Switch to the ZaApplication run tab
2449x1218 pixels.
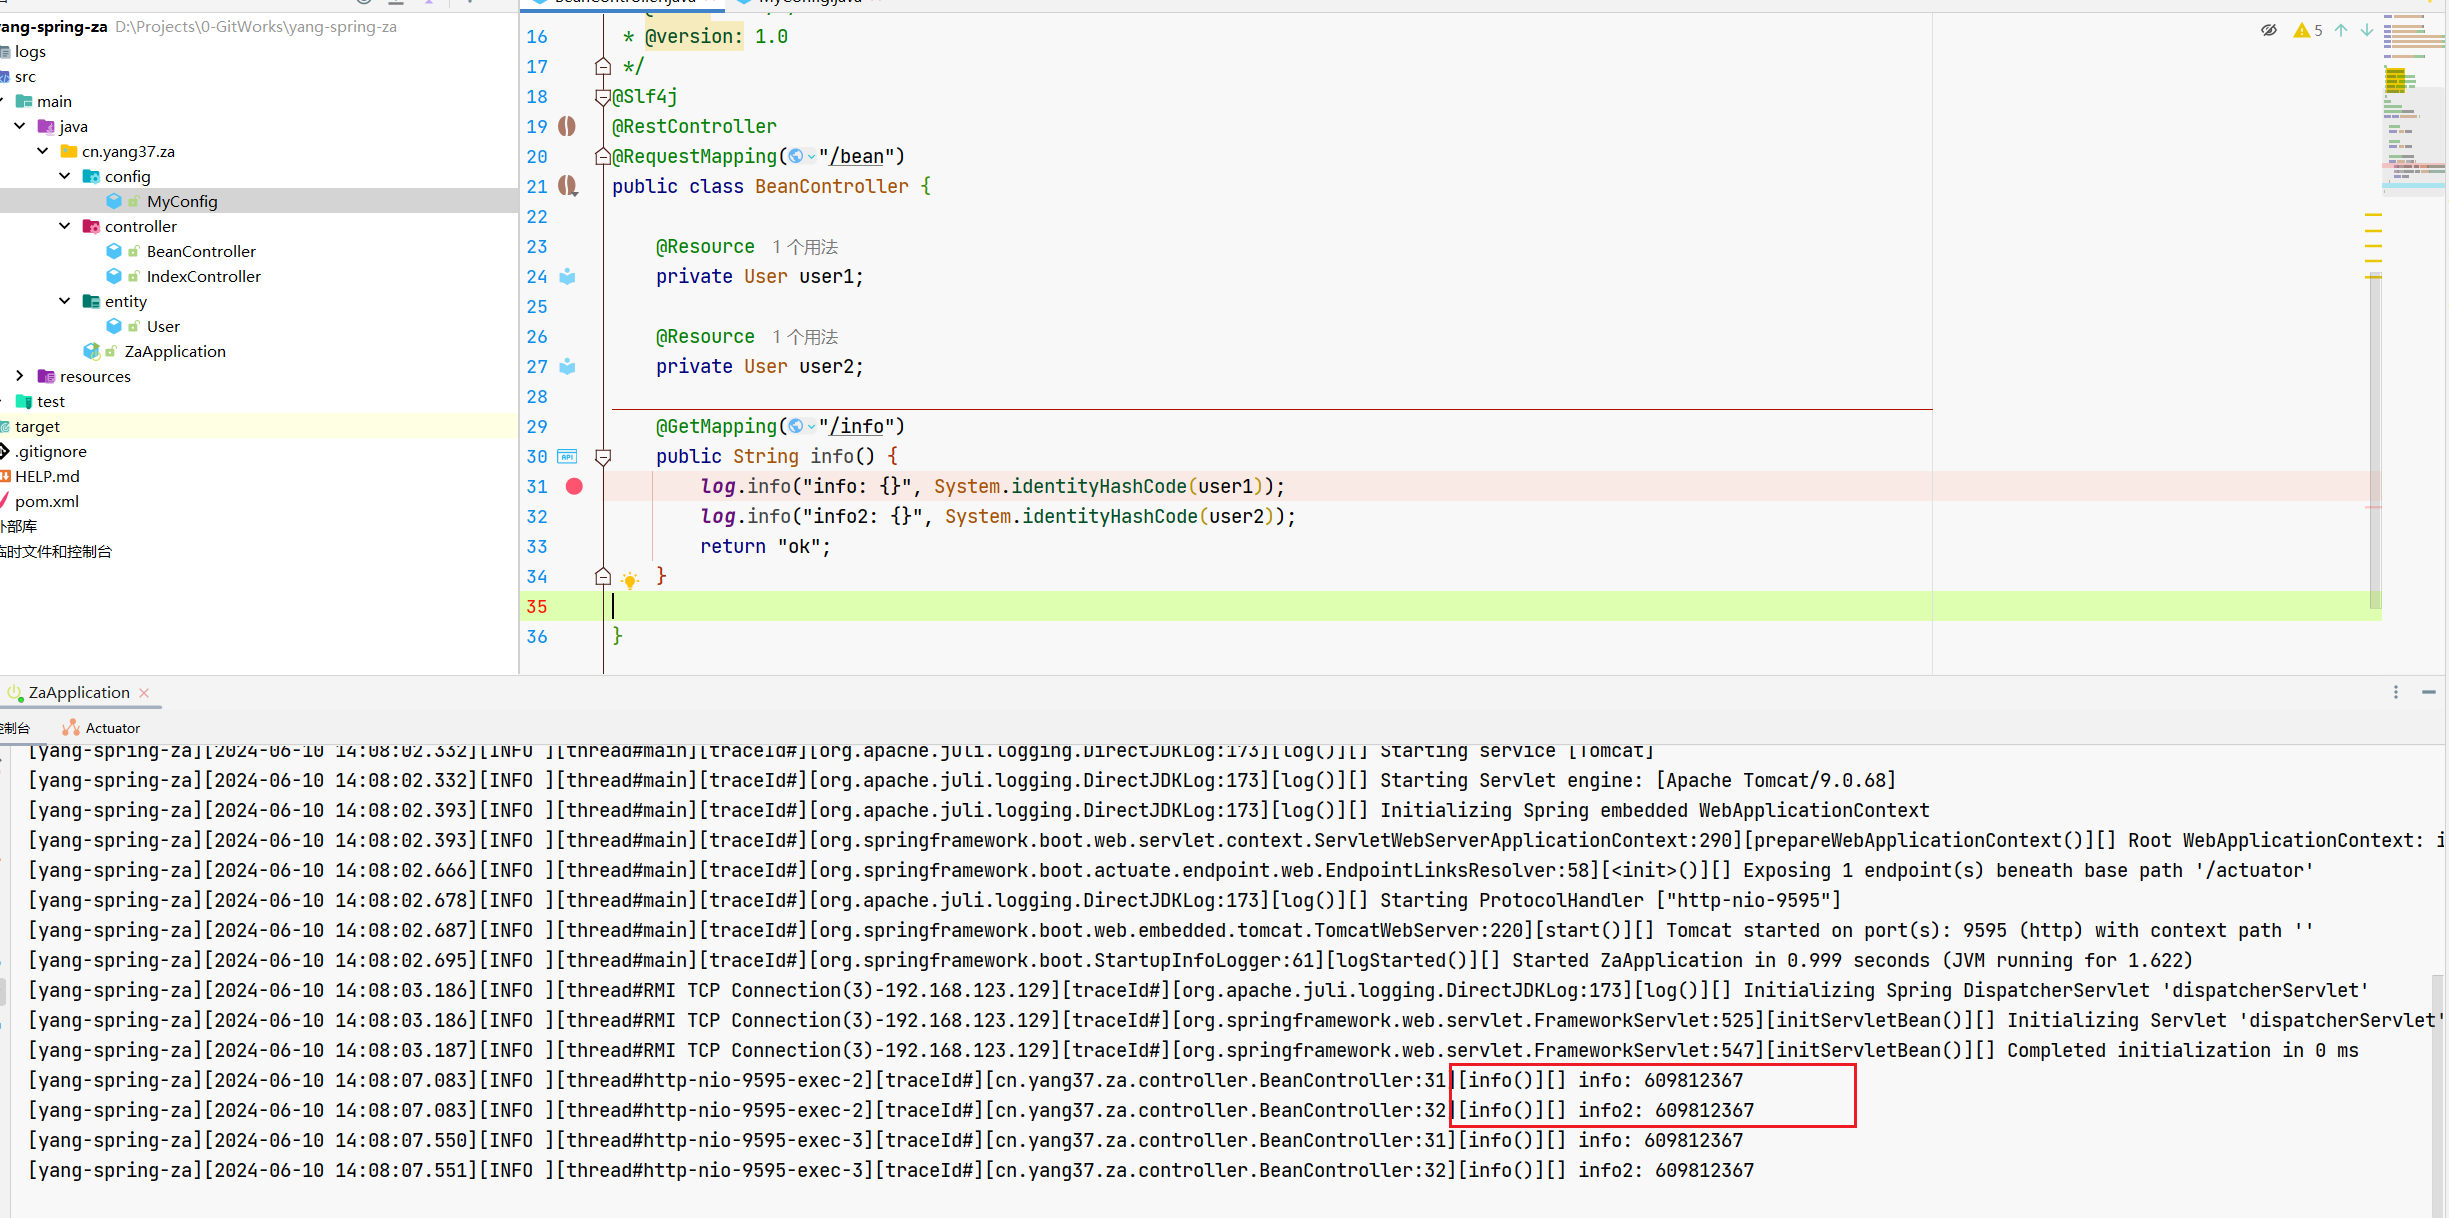(x=79, y=692)
